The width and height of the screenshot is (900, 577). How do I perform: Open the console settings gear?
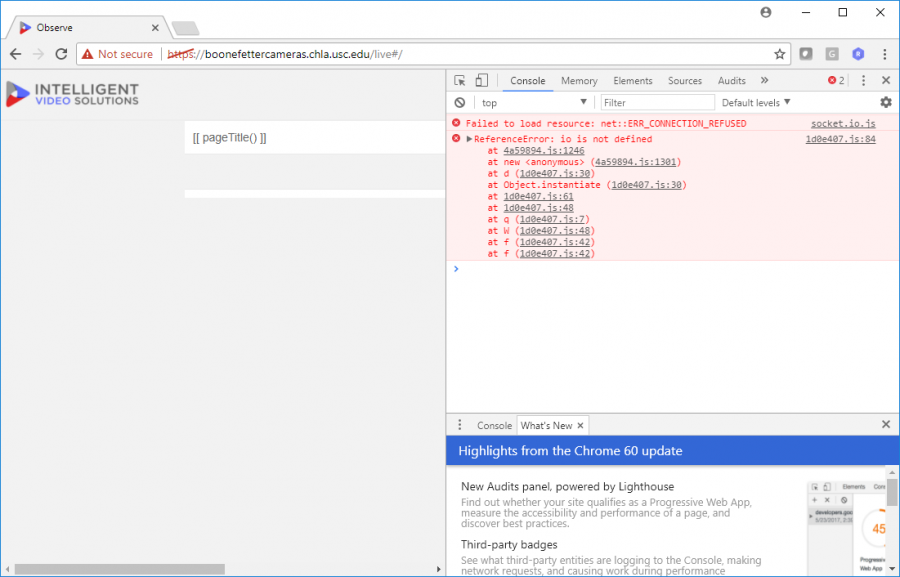click(x=886, y=102)
